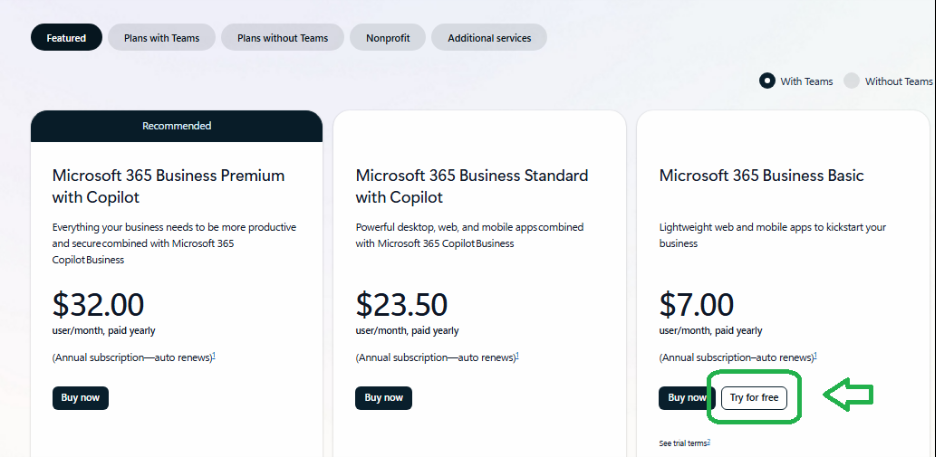This screenshot has width=936, height=457.
Task: Select the Featured tab
Action: click(66, 38)
